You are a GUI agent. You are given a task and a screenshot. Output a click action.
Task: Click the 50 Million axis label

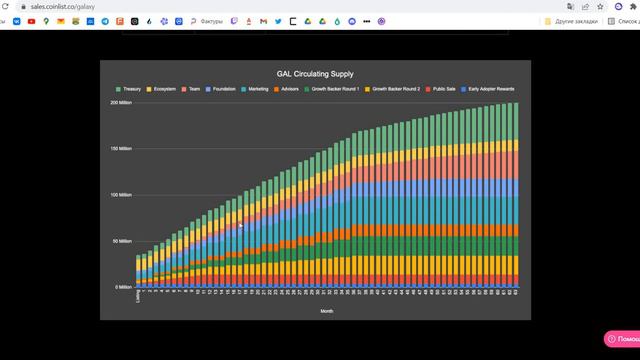tap(122, 241)
